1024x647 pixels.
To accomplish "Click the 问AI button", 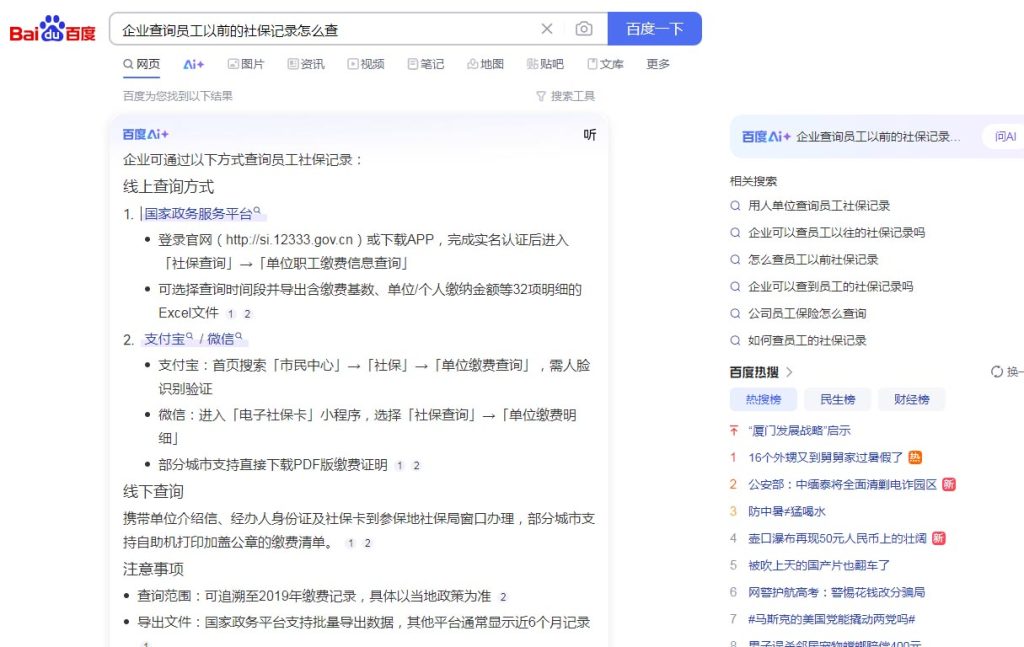I will pyautogui.click(x=1005, y=136).
